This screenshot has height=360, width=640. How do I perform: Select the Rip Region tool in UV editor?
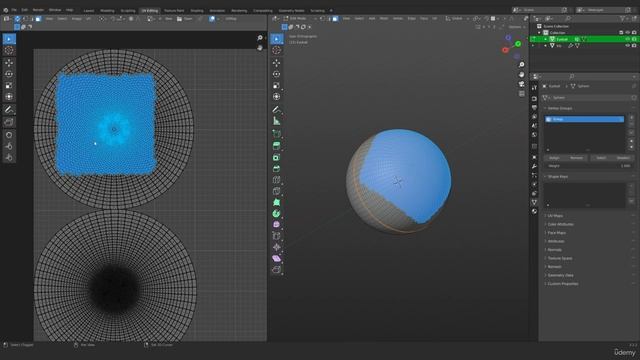9,122
